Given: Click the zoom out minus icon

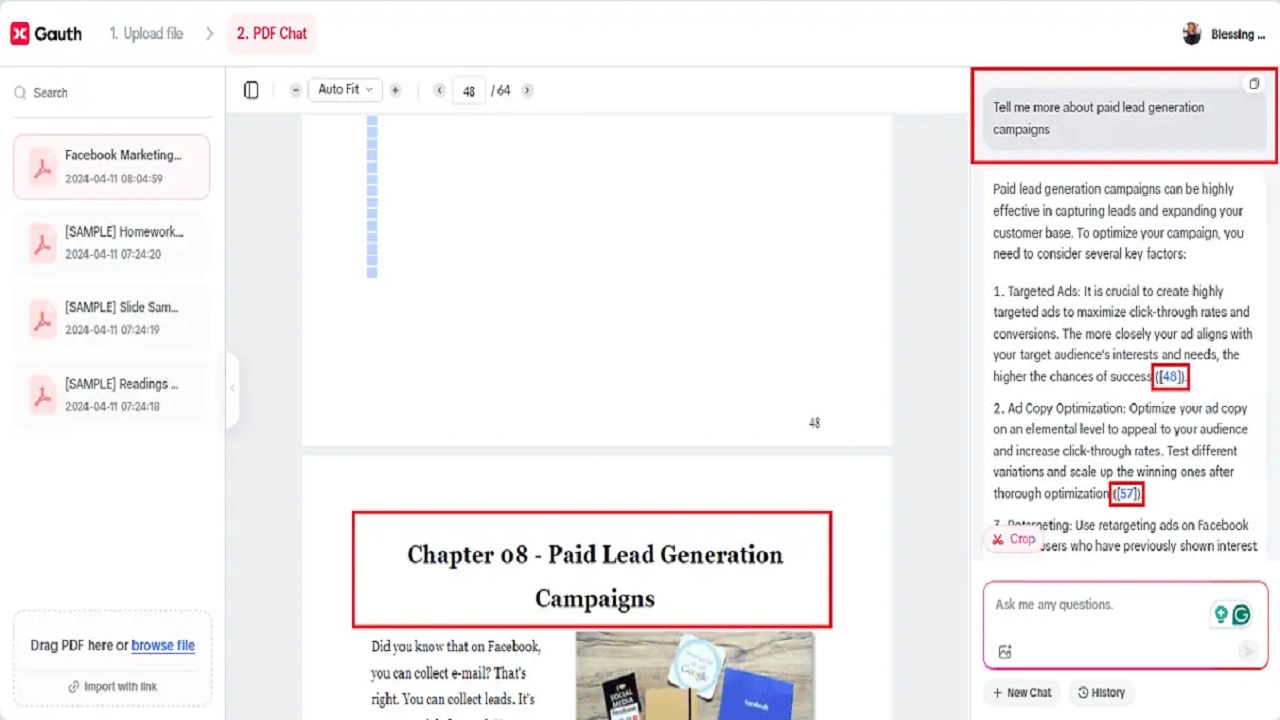Looking at the screenshot, I should [295, 90].
